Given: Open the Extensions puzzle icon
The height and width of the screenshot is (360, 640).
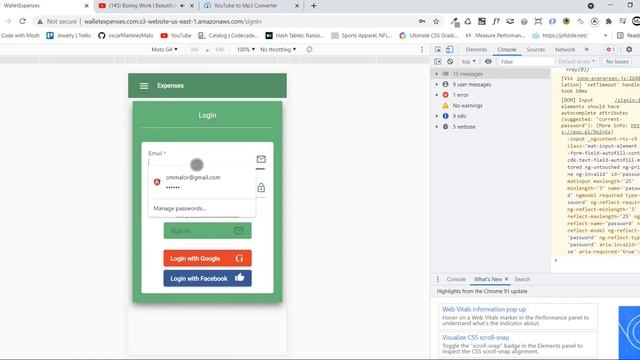Looking at the screenshot, I should pos(609,21).
